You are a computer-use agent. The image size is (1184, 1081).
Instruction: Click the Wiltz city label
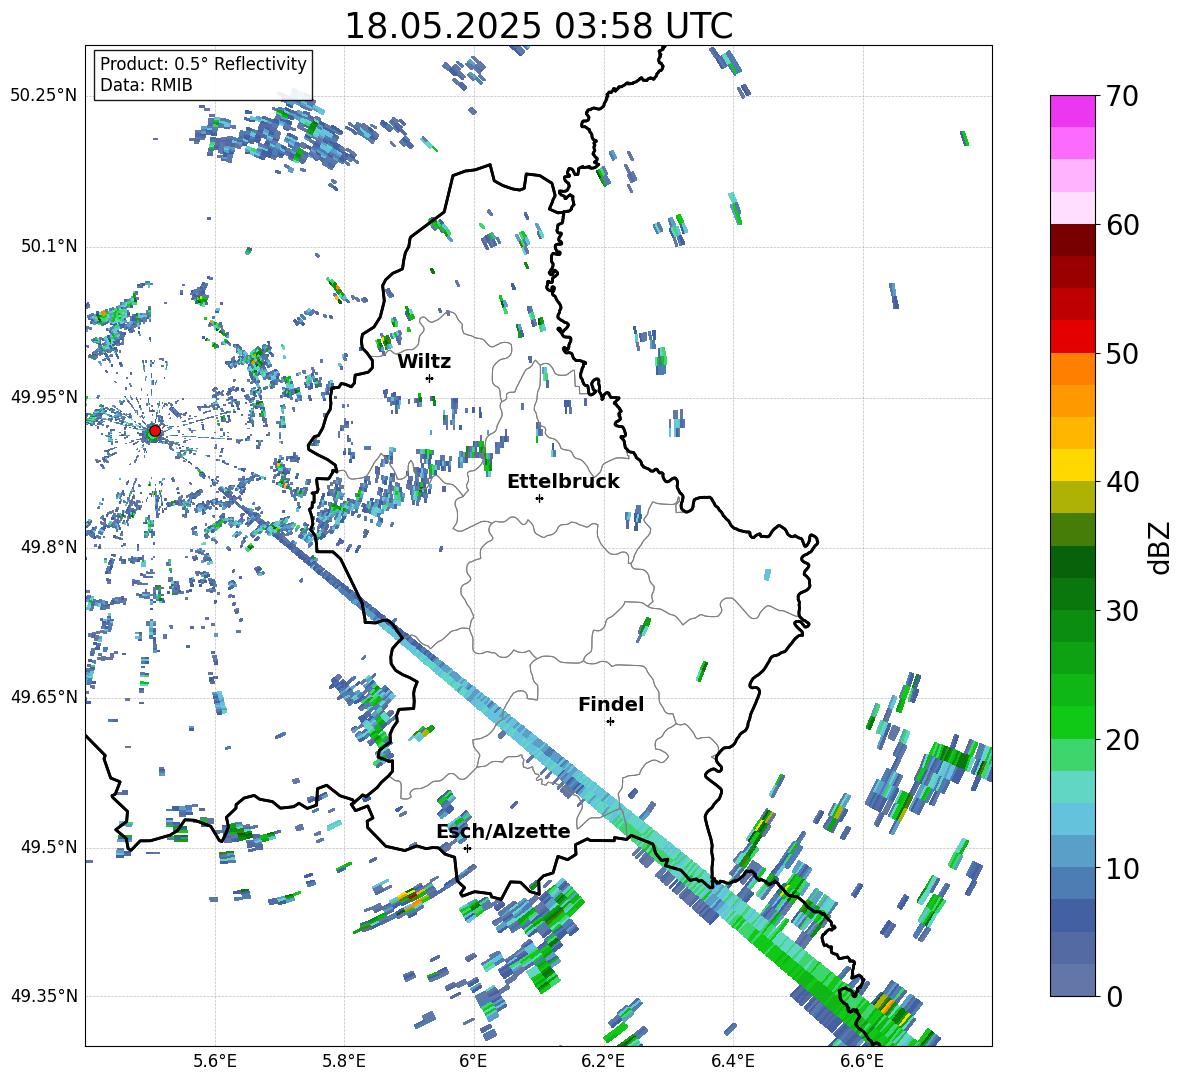(x=424, y=362)
